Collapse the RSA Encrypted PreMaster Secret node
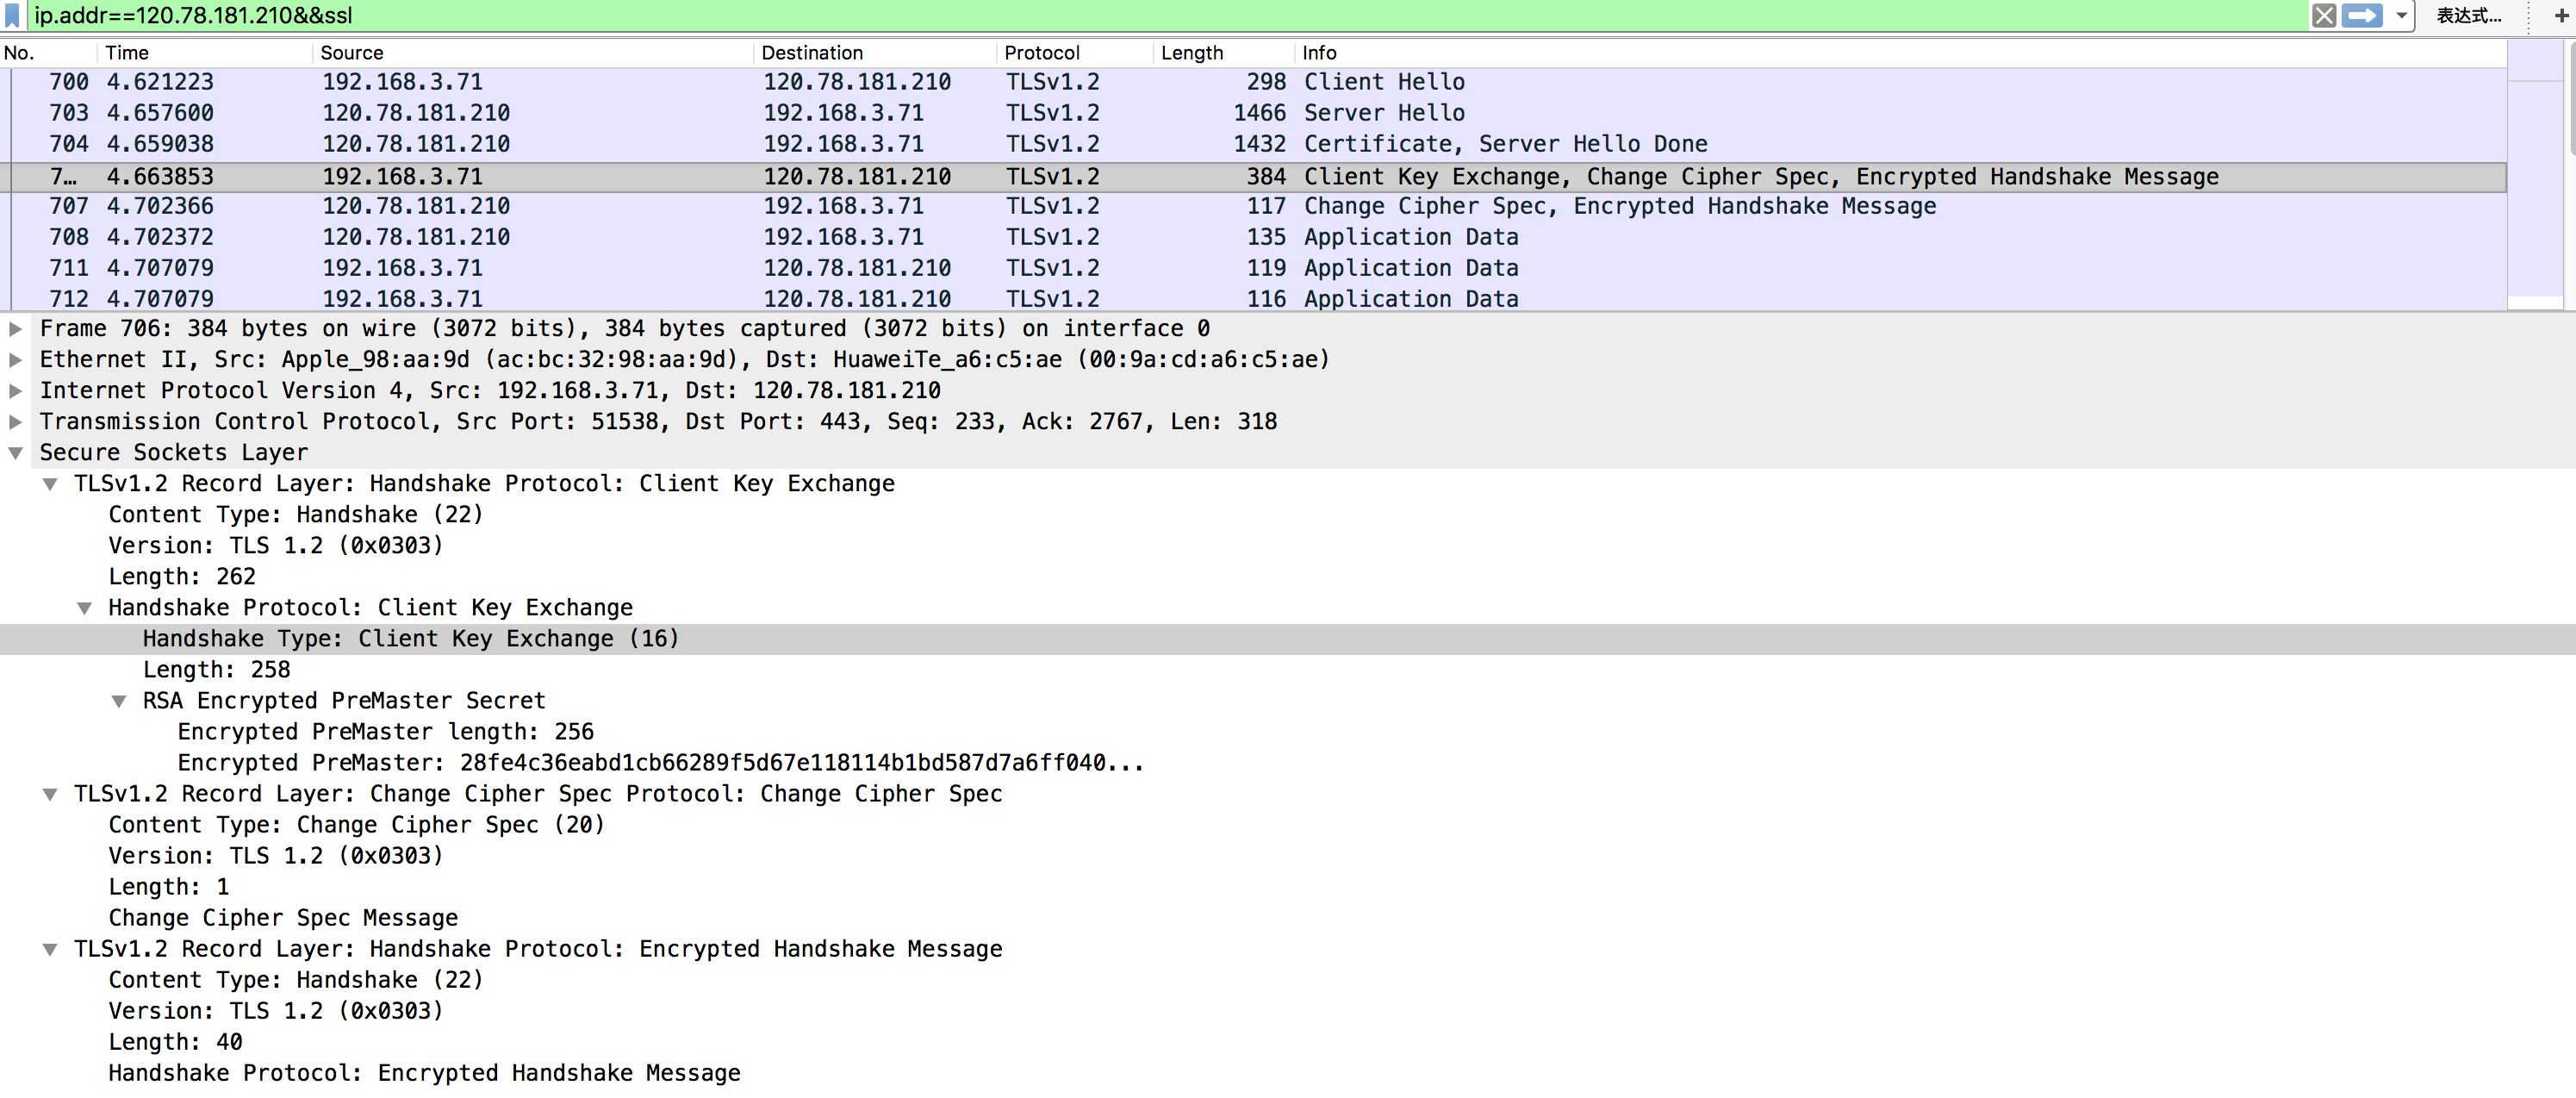Image resolution: width=2576 pixels, height=1098 pixels. [x=119, y=700]
